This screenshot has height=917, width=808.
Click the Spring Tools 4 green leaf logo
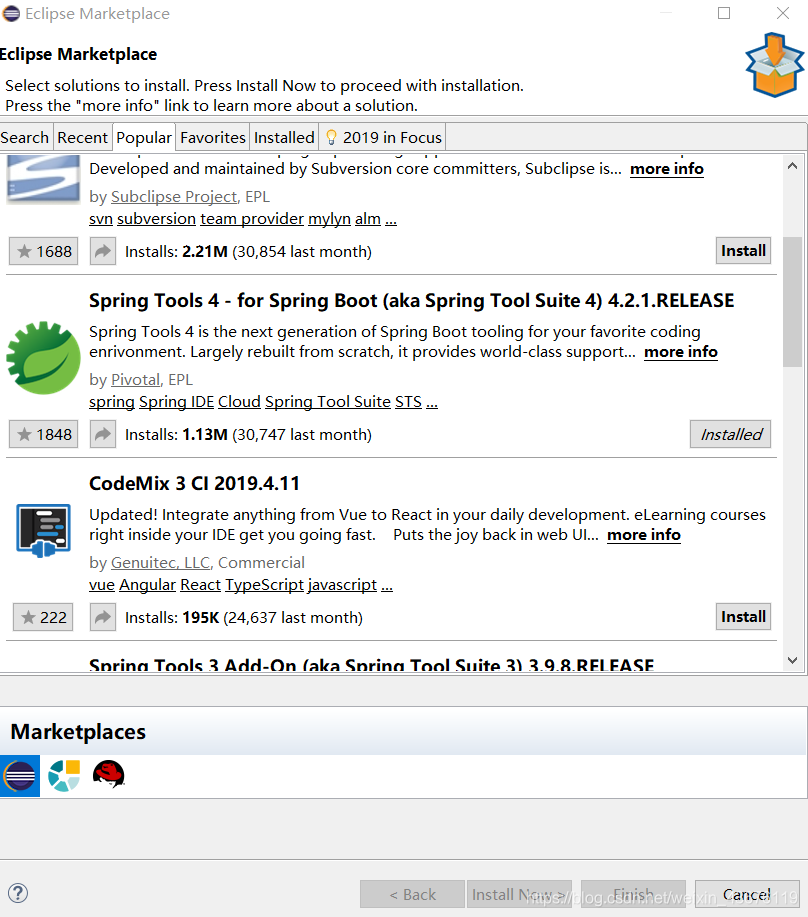[43, 357]
